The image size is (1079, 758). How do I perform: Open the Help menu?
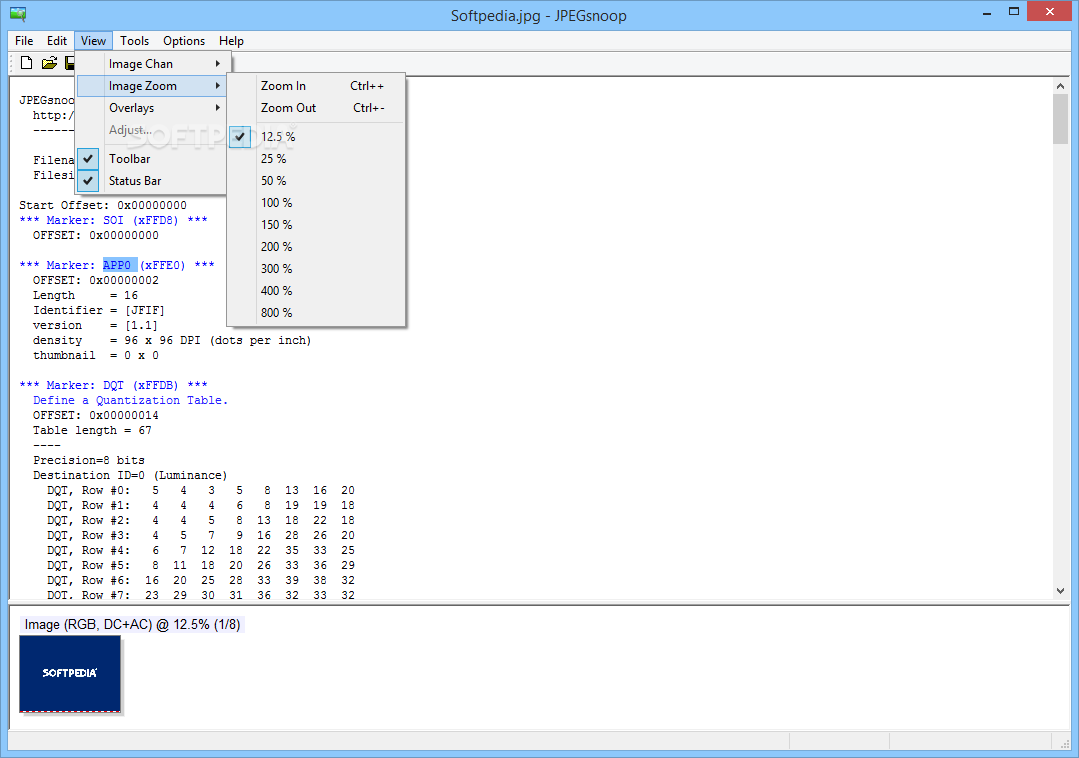coord(231,41)
